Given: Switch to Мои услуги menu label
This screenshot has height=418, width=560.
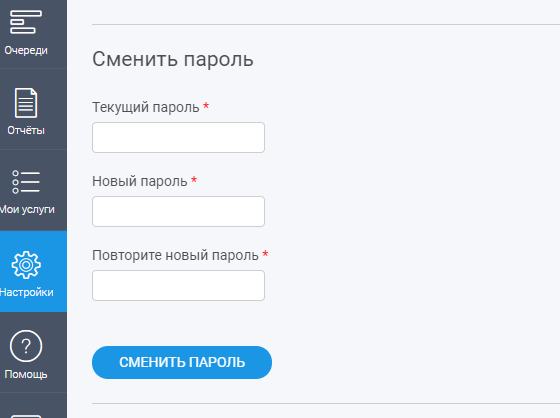Looking at the screenshot, I should (x=27, y=209).
